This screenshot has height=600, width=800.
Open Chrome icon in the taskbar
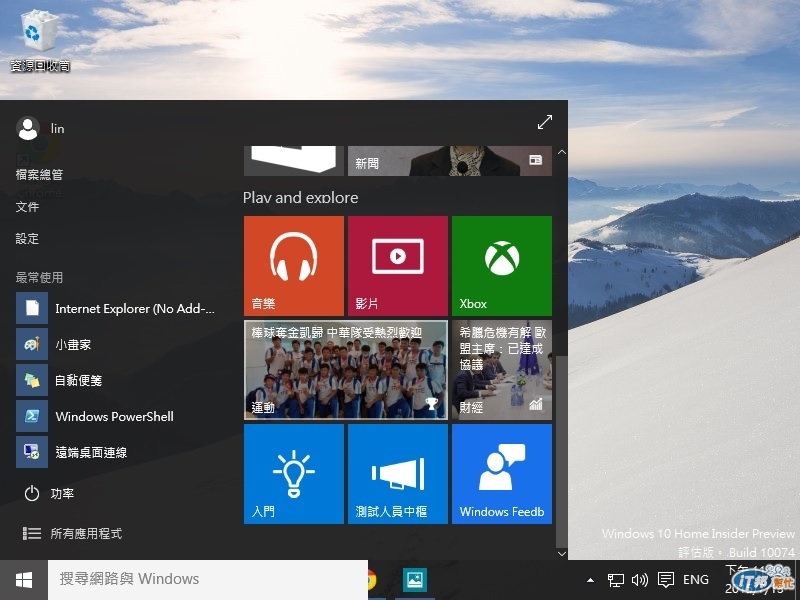tap(372, 580)
